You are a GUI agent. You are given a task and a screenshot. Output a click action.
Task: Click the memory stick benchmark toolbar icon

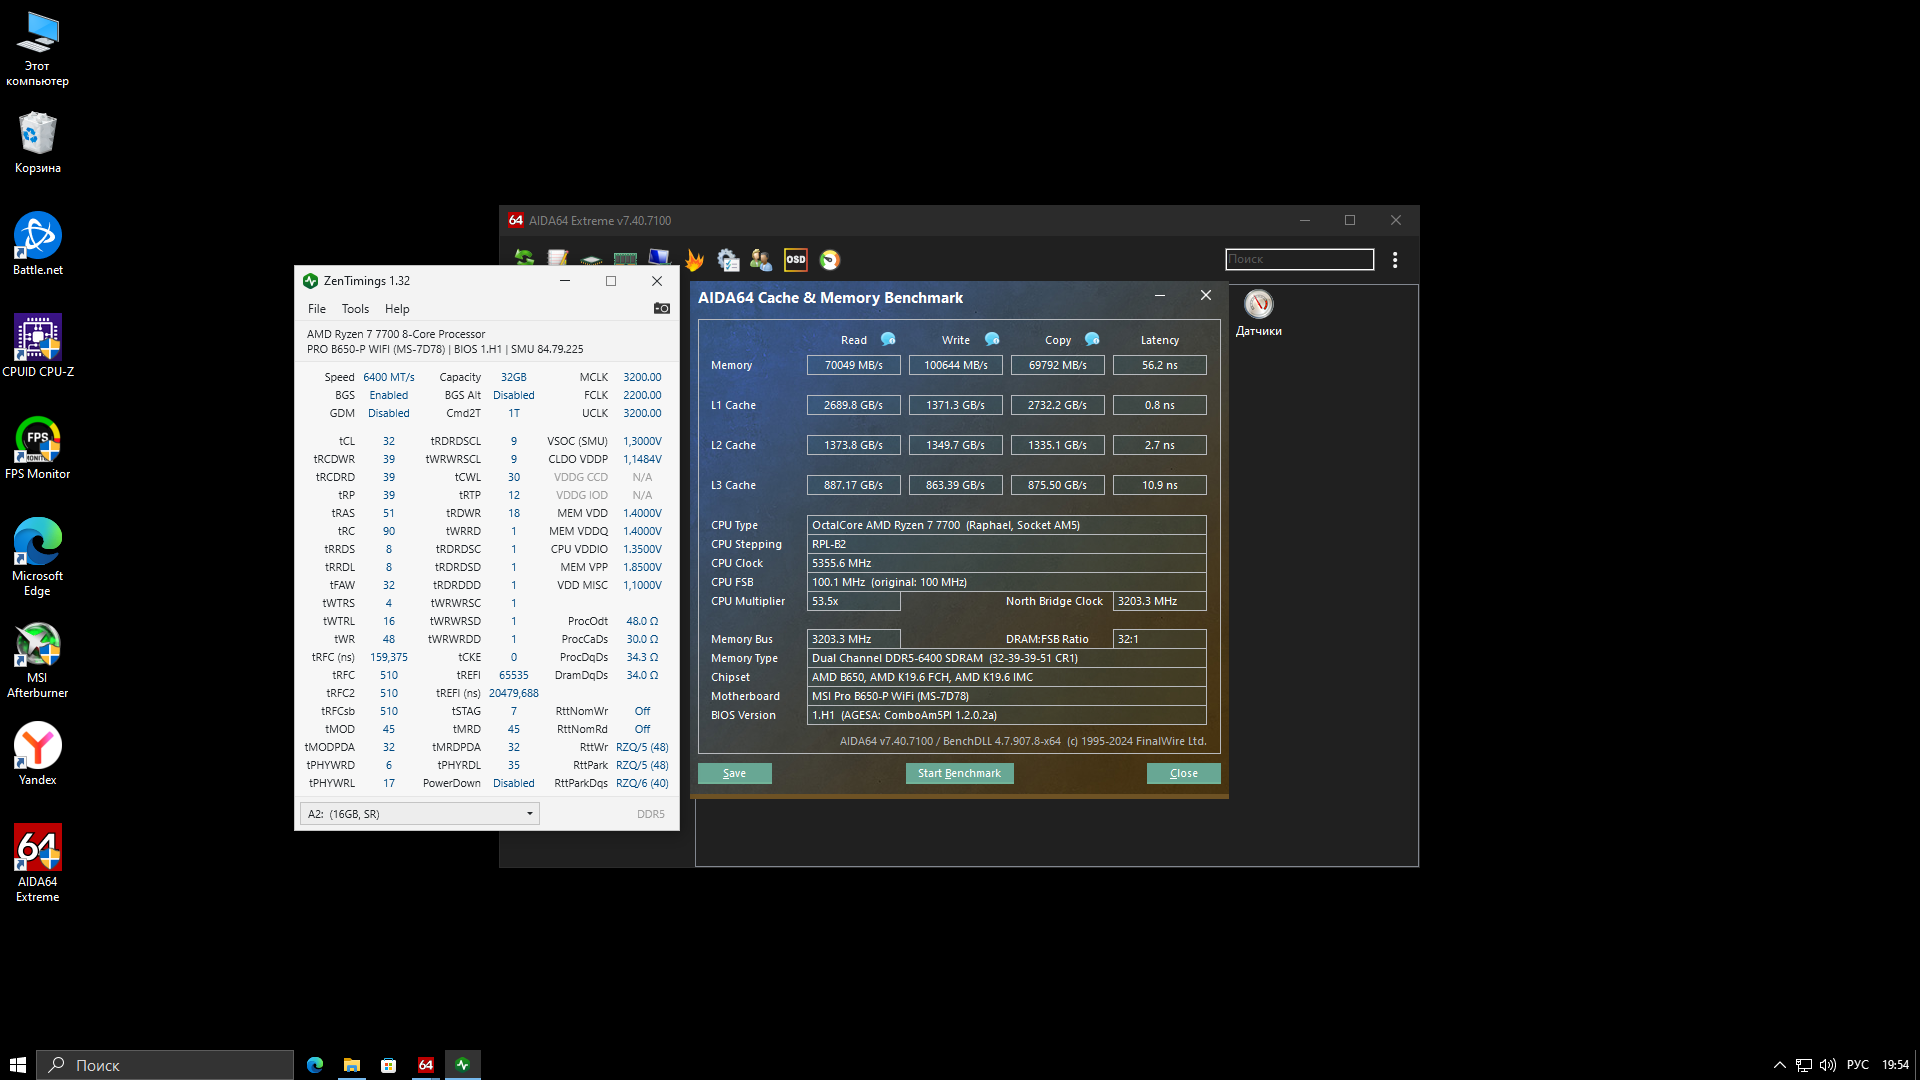point(625,260)
